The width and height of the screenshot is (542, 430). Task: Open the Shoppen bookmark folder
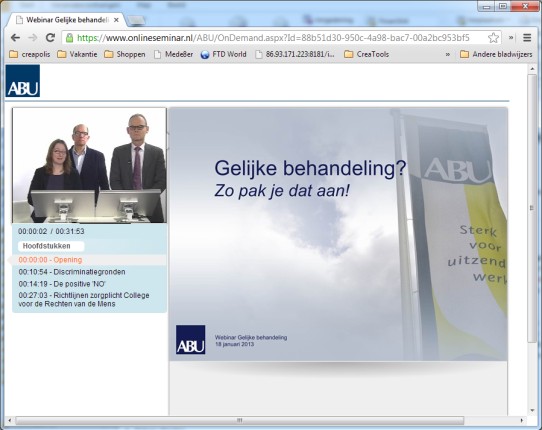coord(125,54)
